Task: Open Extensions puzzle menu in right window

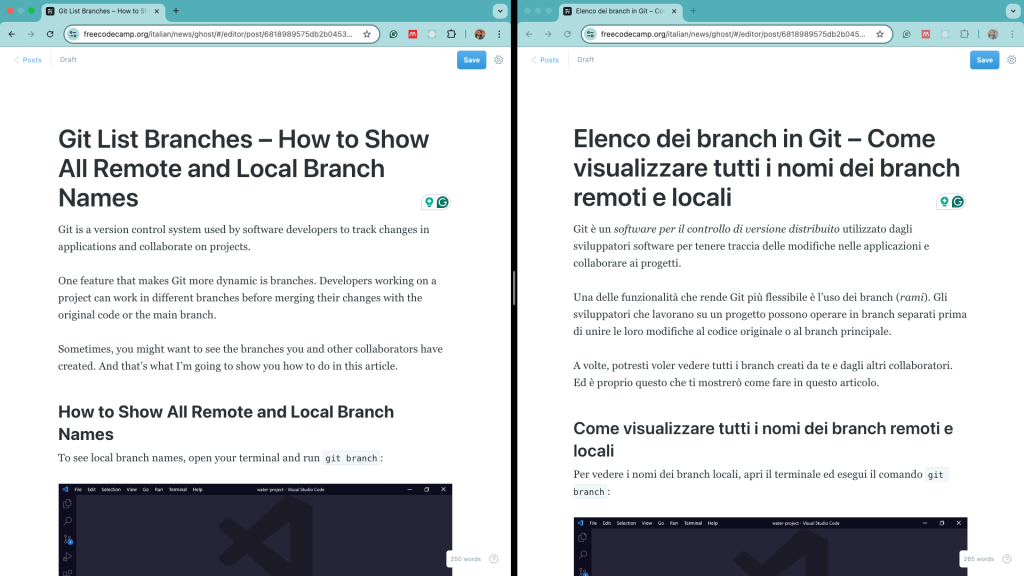Action: pyautogui.click(x=965, y=34)
